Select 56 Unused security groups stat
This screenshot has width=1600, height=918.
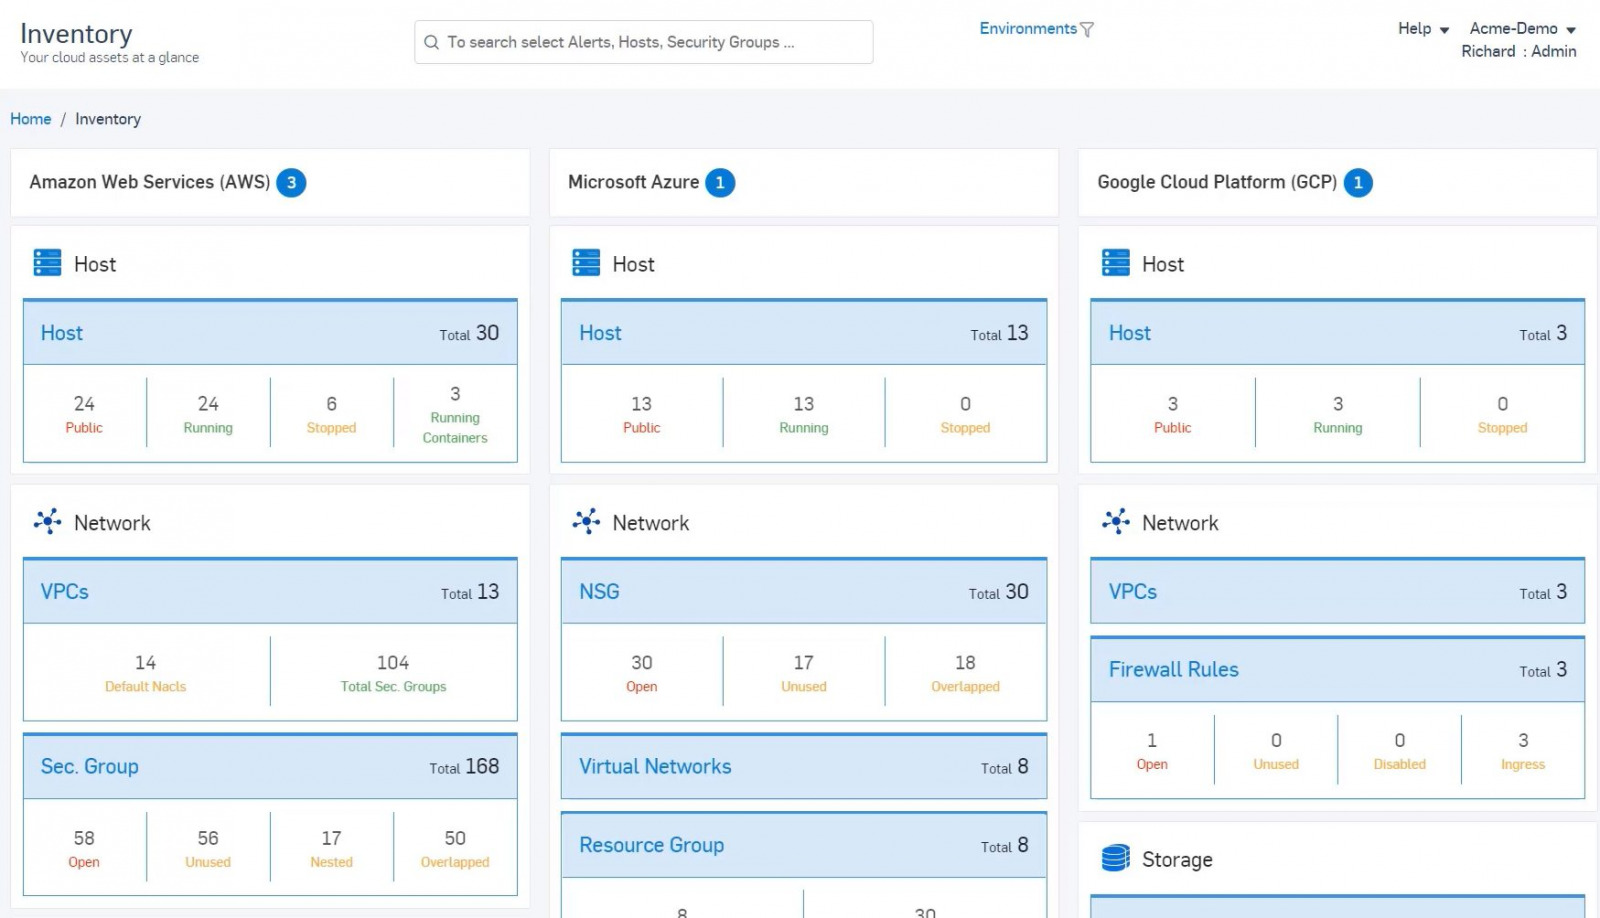coord(208,848)
